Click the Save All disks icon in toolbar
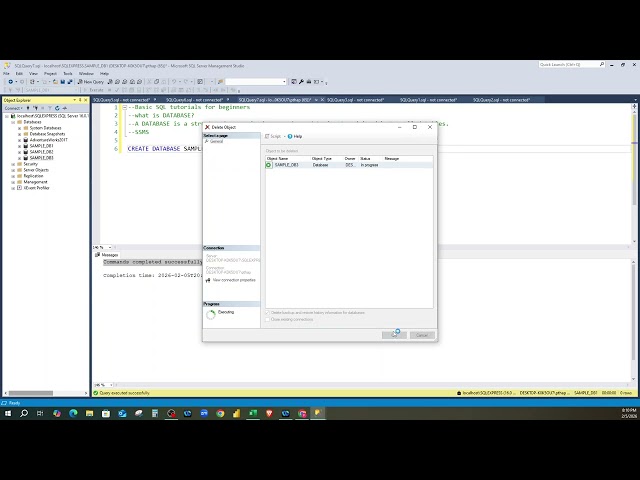Viewport: 640px width, 480px height. pos(70,82)
